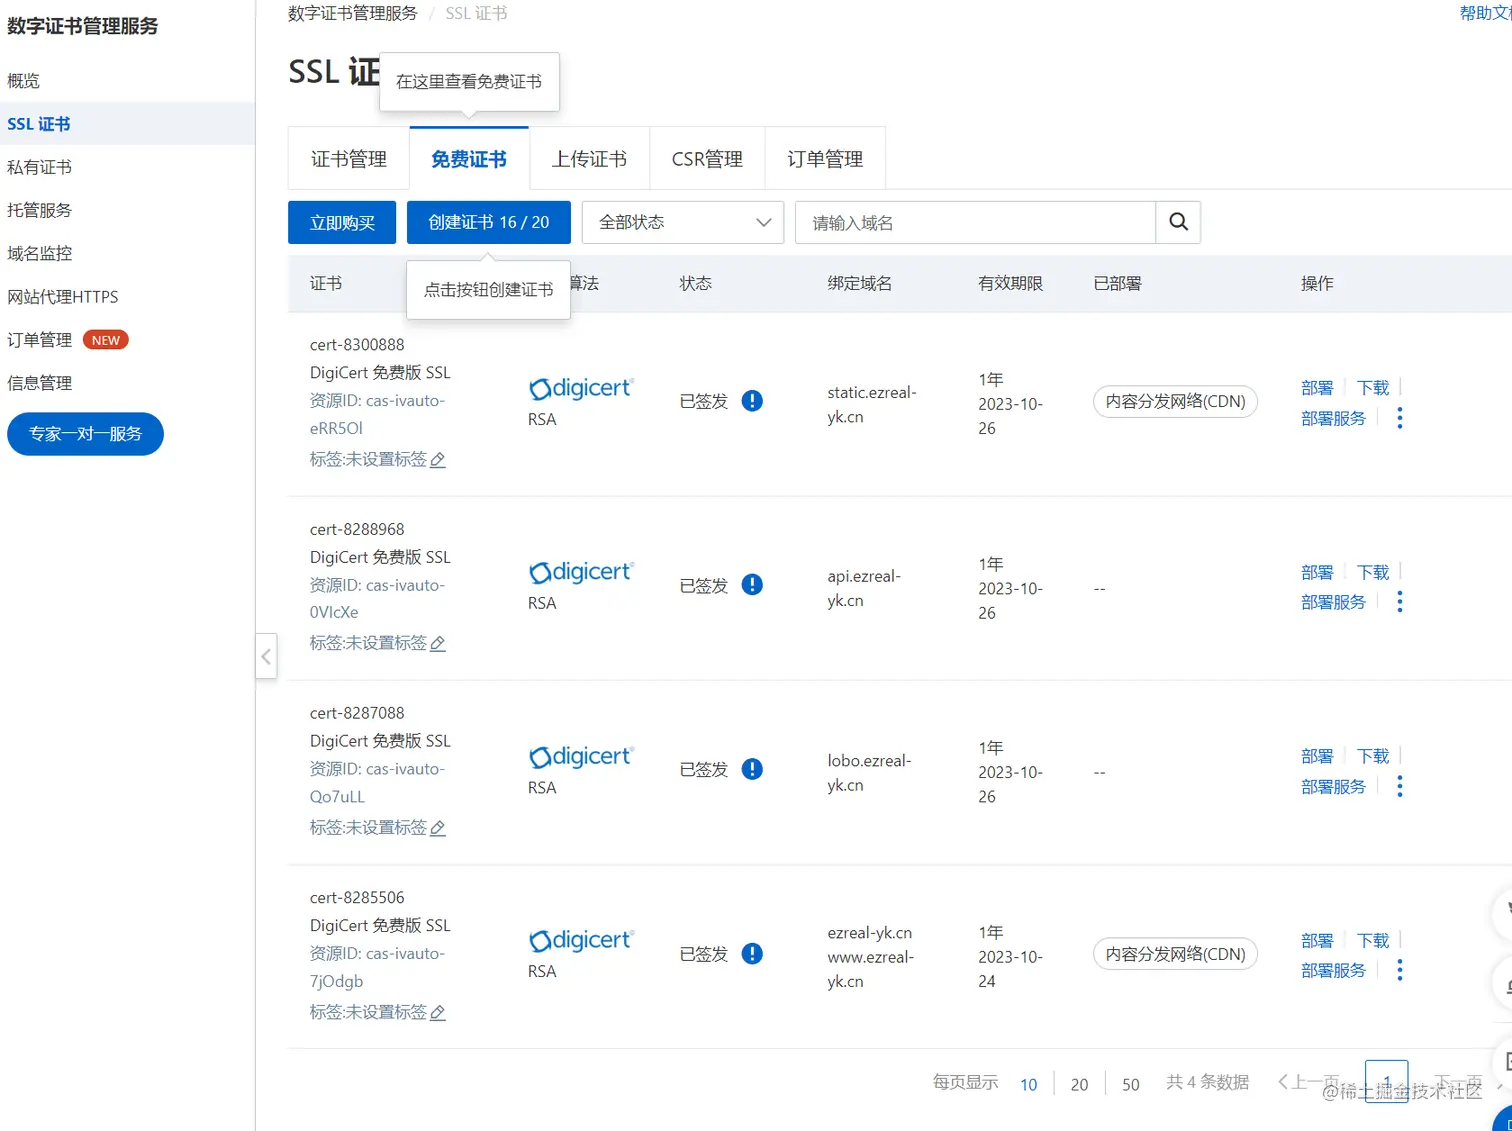Click CDN deployed badge for cert-8300888
The width and height of the screenshot is (1512, 1131).
tap(1175, 401)
